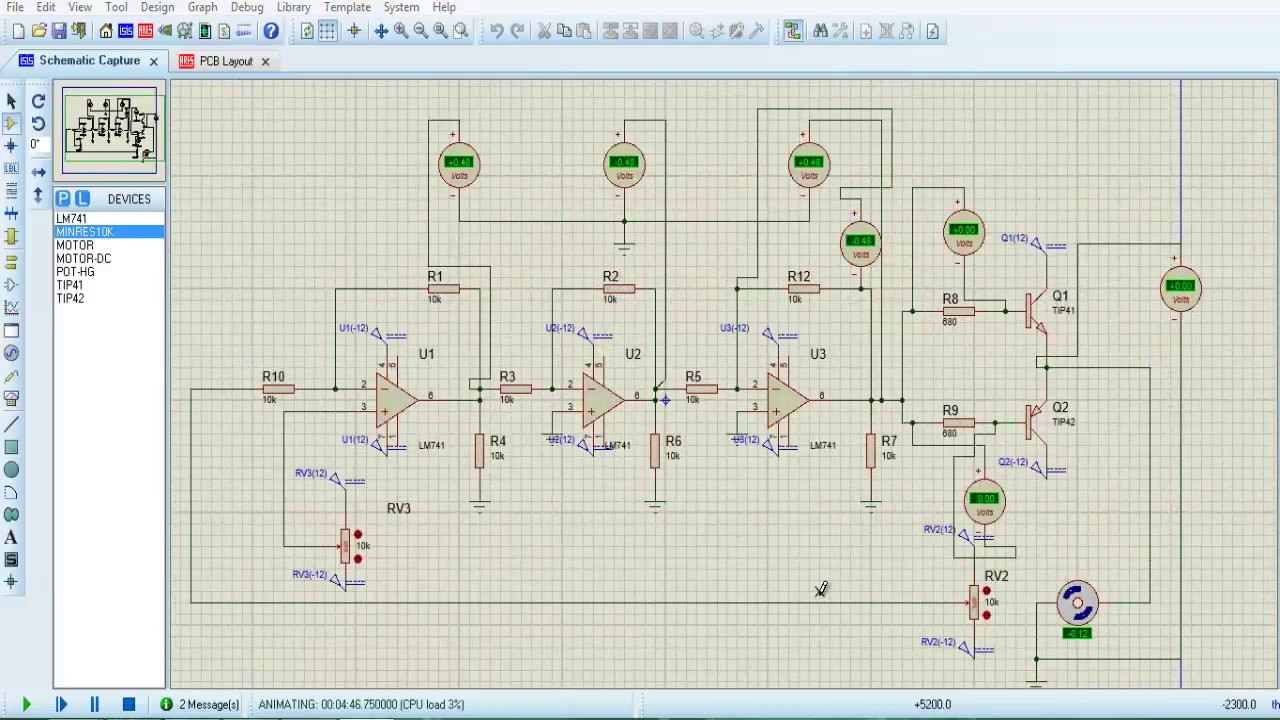Open the Template menu
The width and height of the screenshot is (1280, 720).
click(347, 7)
